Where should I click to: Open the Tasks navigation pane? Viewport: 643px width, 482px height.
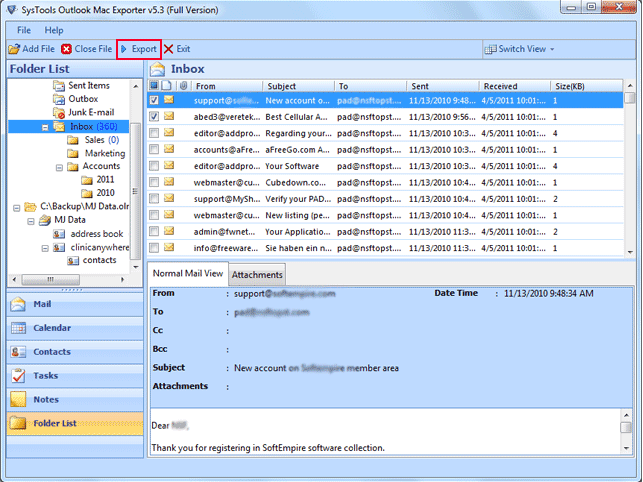[x=75, y=376]
